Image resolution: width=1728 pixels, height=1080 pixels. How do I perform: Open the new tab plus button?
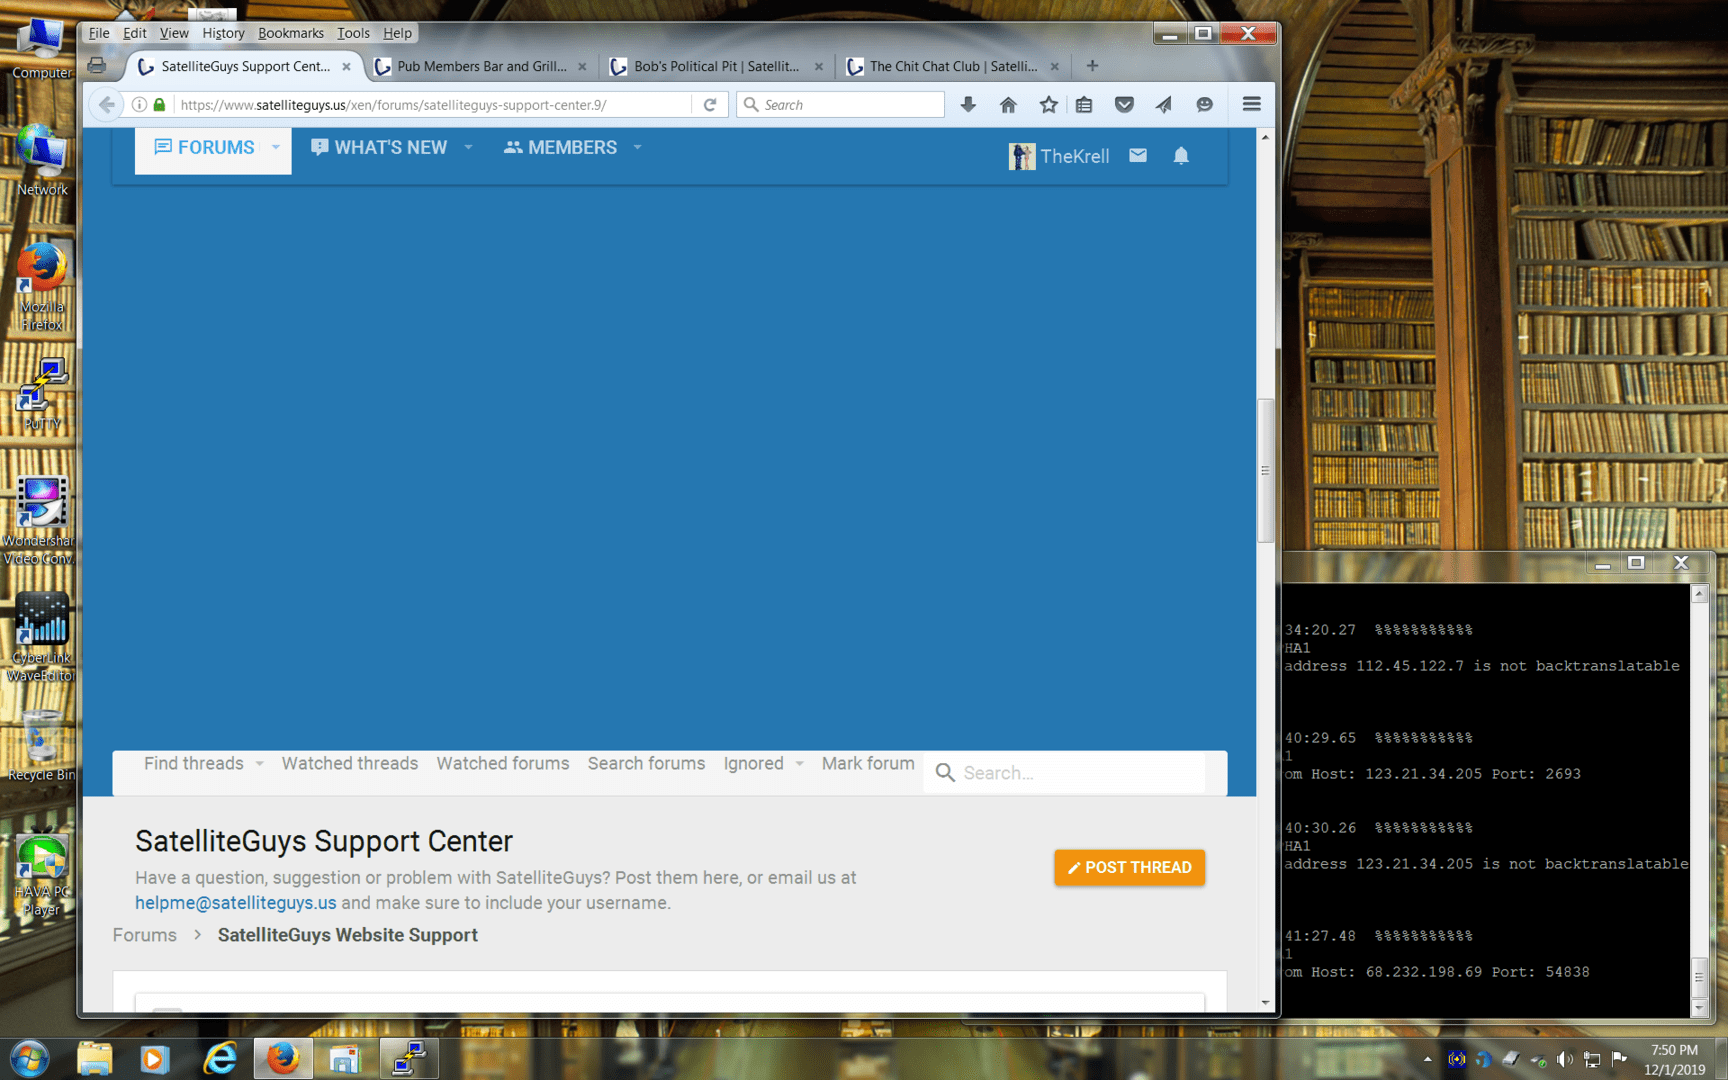coord(1092,66)
